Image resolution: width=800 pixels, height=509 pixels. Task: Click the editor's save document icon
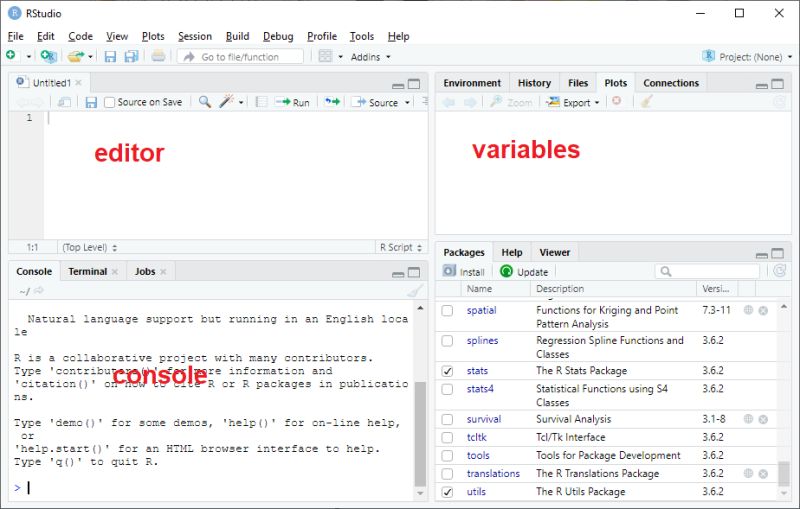click(91, 103)
